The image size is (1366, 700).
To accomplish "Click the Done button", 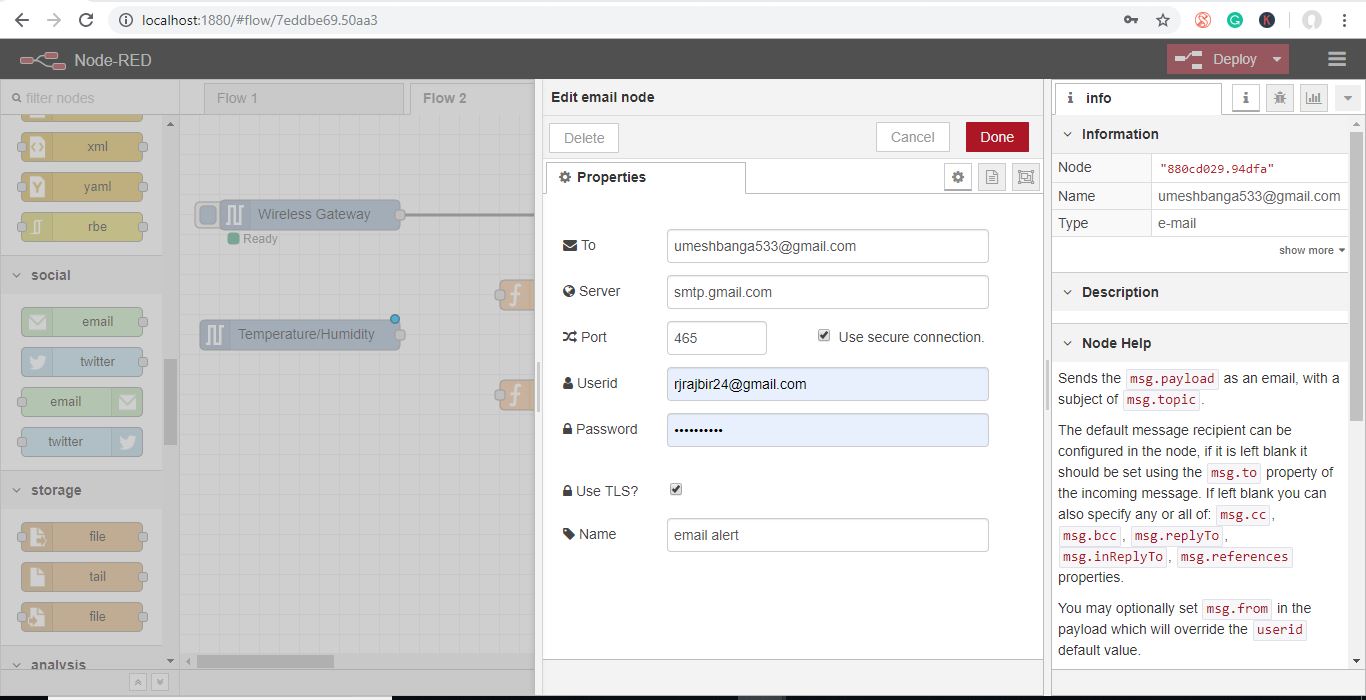I will pos(996,137).
